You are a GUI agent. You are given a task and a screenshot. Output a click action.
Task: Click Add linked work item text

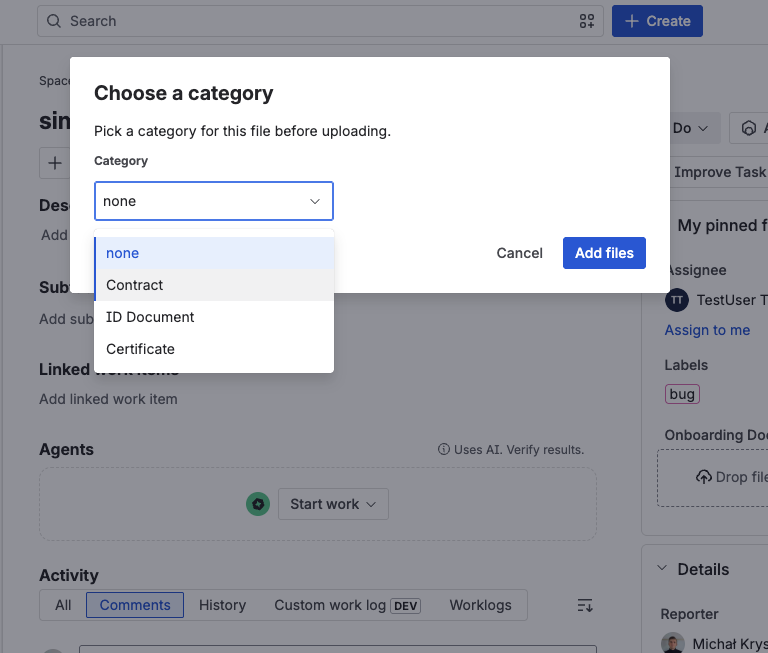tap(108, 399)
